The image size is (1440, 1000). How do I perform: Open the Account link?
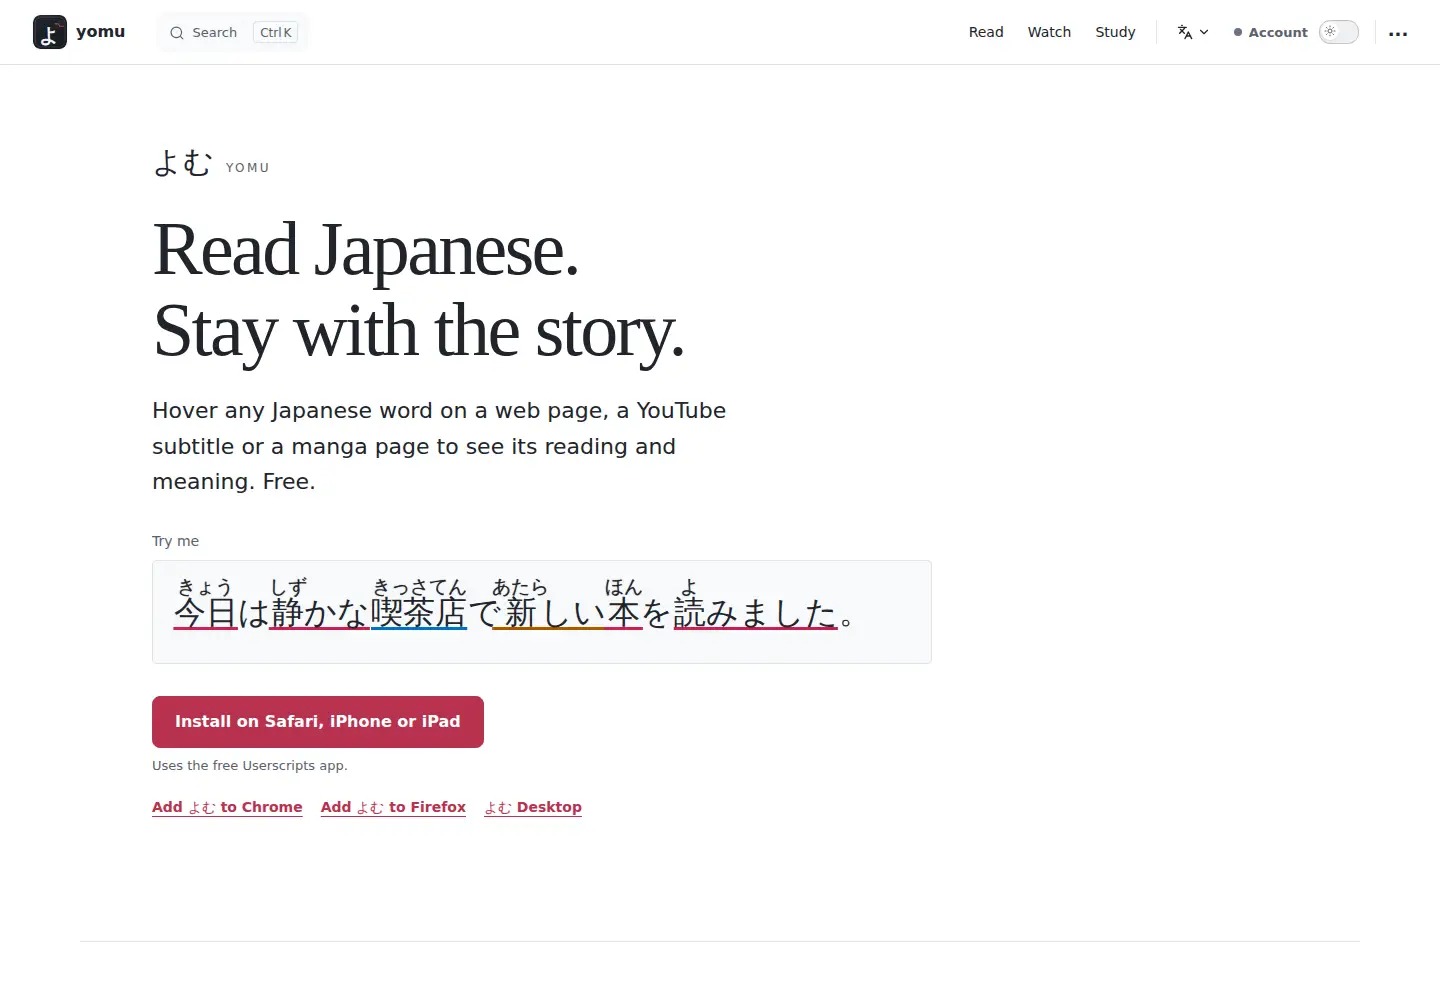(x=1271, y=32)
